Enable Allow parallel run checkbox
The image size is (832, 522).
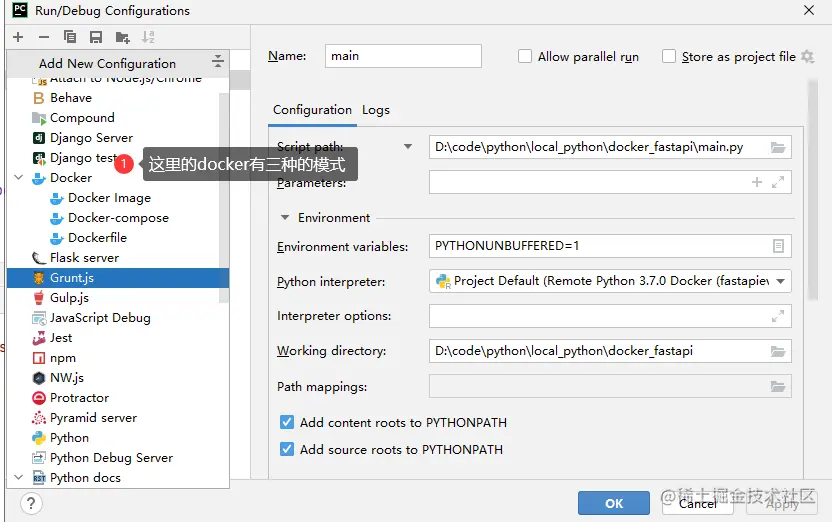(x=525, y=56)
